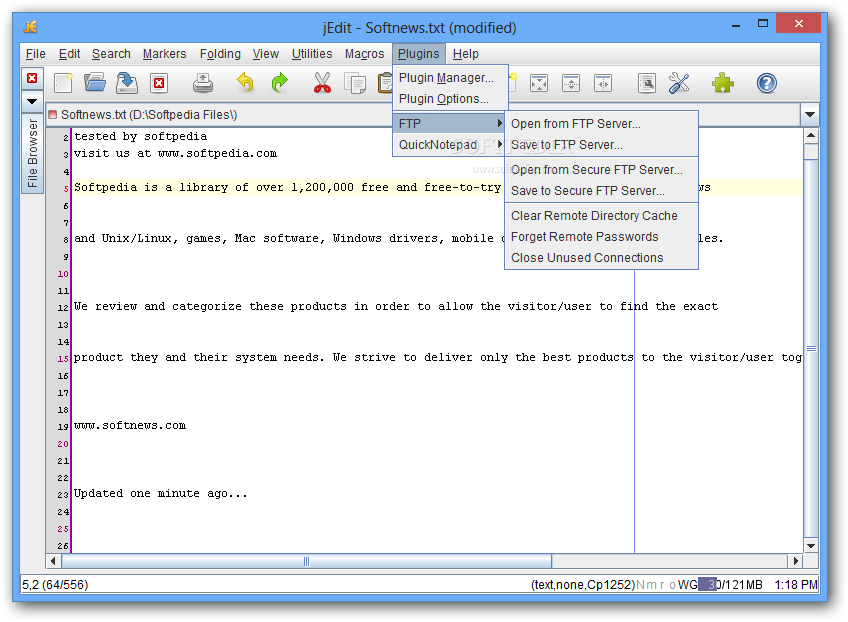Open the Search menu
The image size is (848, 622).
pyautogui.click(x=111, y=54)
